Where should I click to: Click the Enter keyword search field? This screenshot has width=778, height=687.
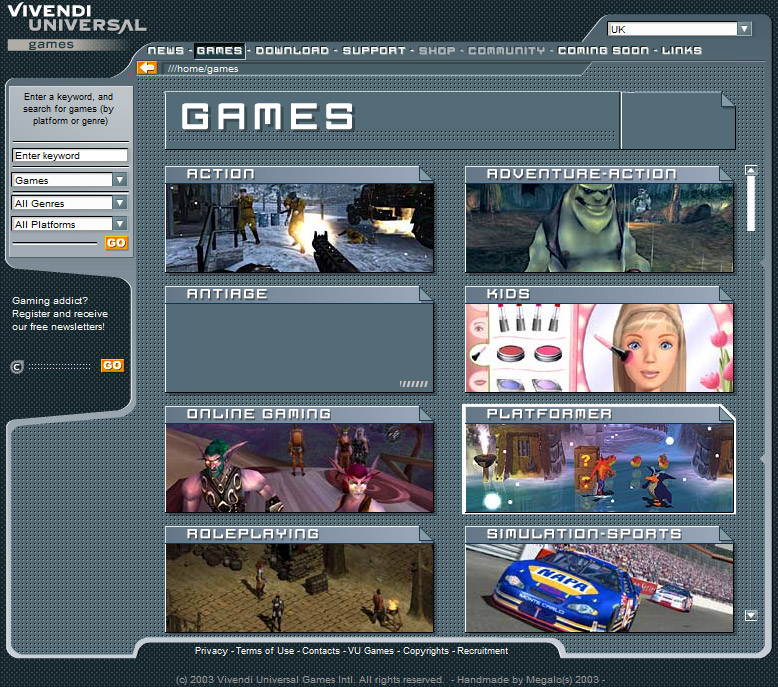coord(69,156)
